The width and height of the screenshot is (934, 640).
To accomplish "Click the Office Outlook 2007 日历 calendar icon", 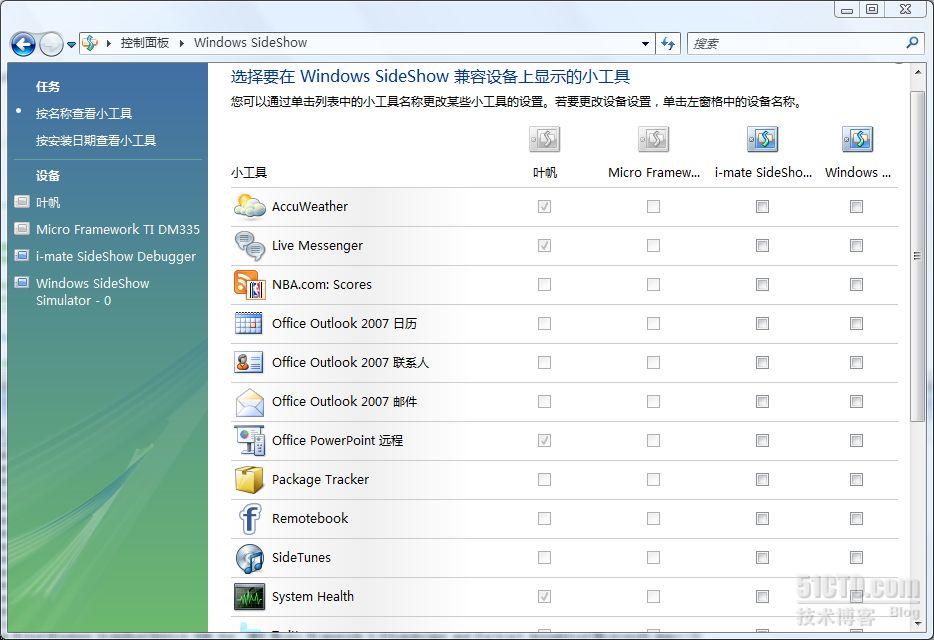I will click(248, 323).
